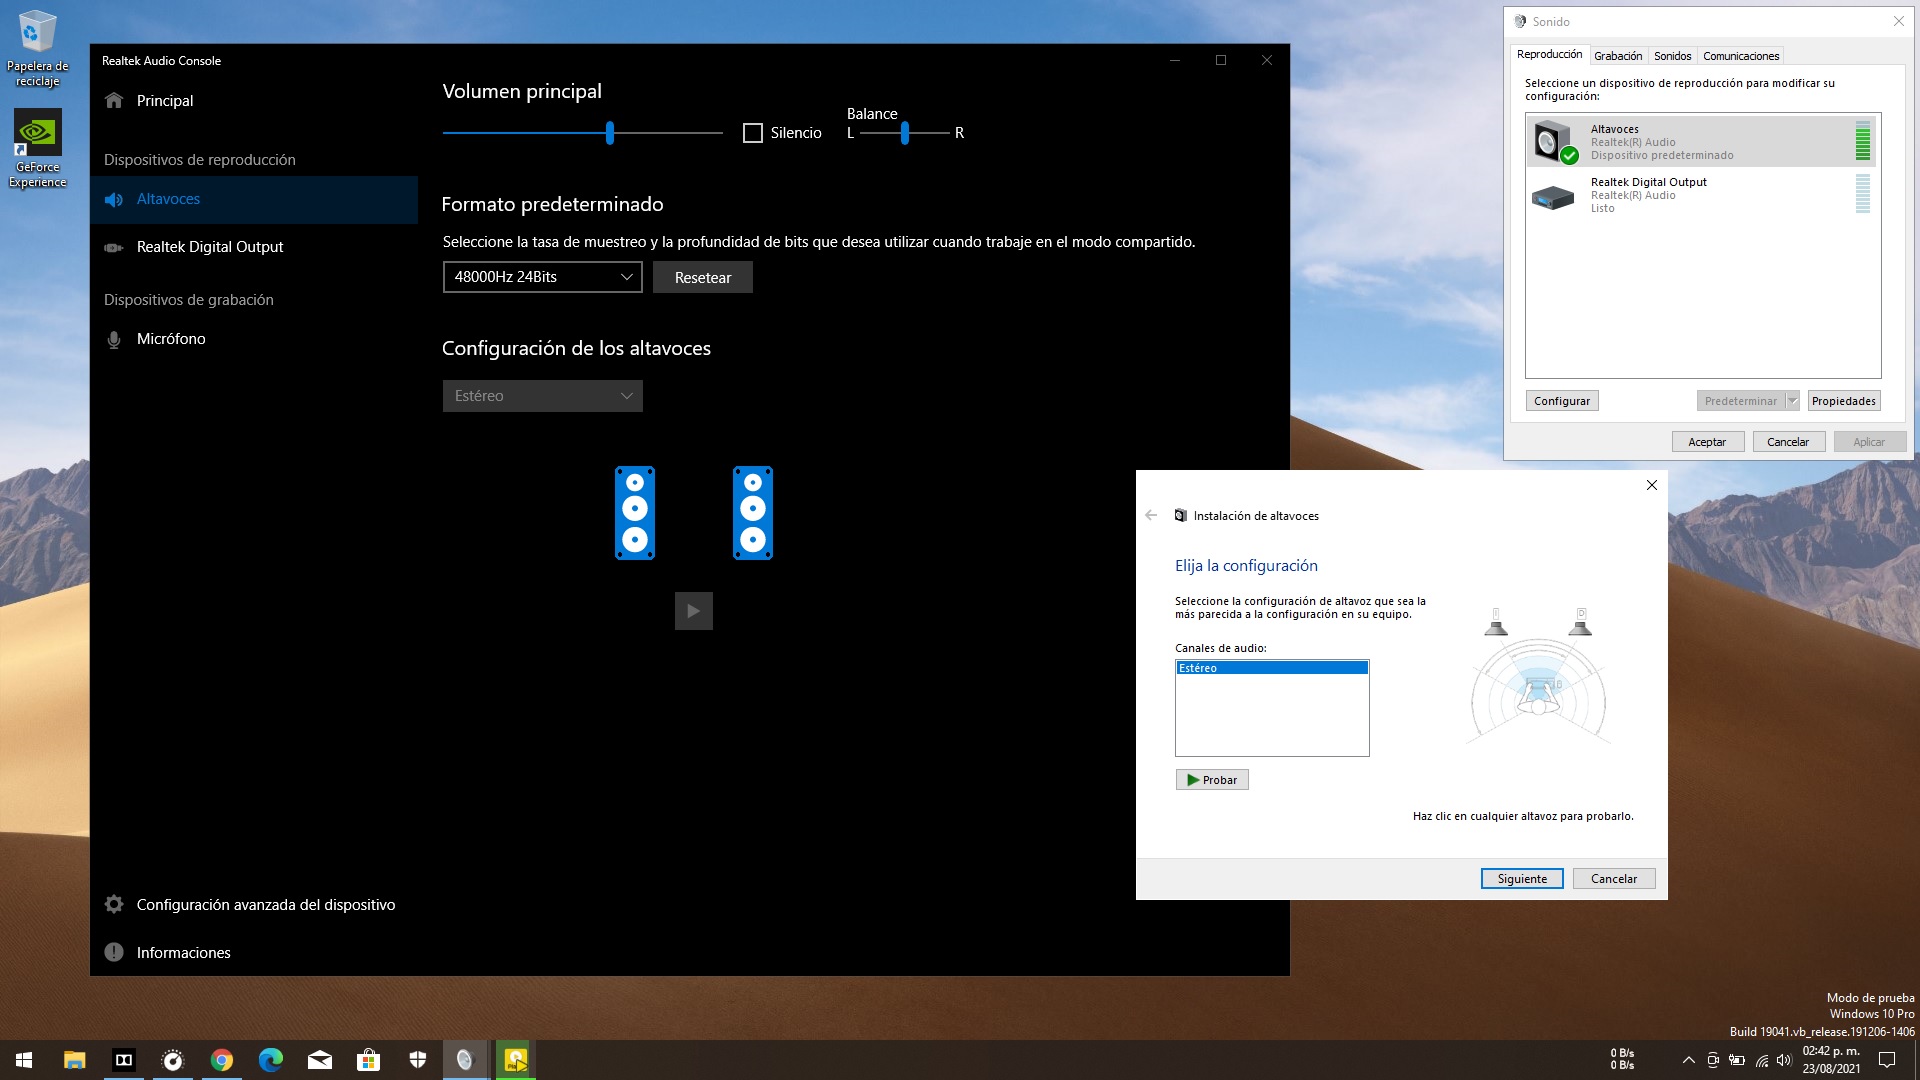Viewport: 1920px width, 1080px height.
Task: Expand the Predeterminar dropdown arrow in Sonido
Action: pyautogui.click(x=1792, y=401)
